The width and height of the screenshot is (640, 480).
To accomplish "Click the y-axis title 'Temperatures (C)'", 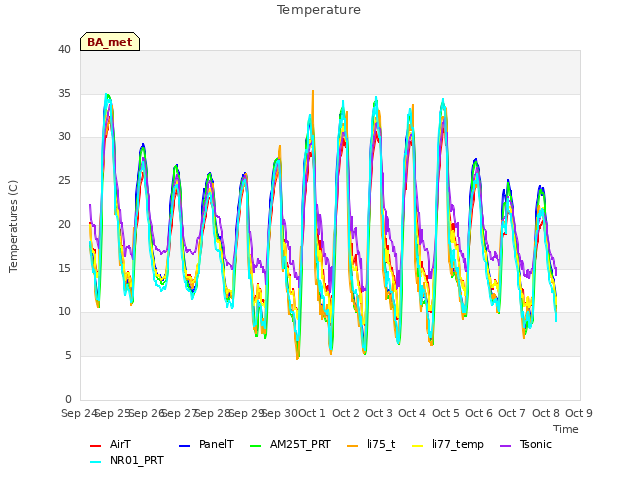I will pyautogui.click(x=13, y=226).
